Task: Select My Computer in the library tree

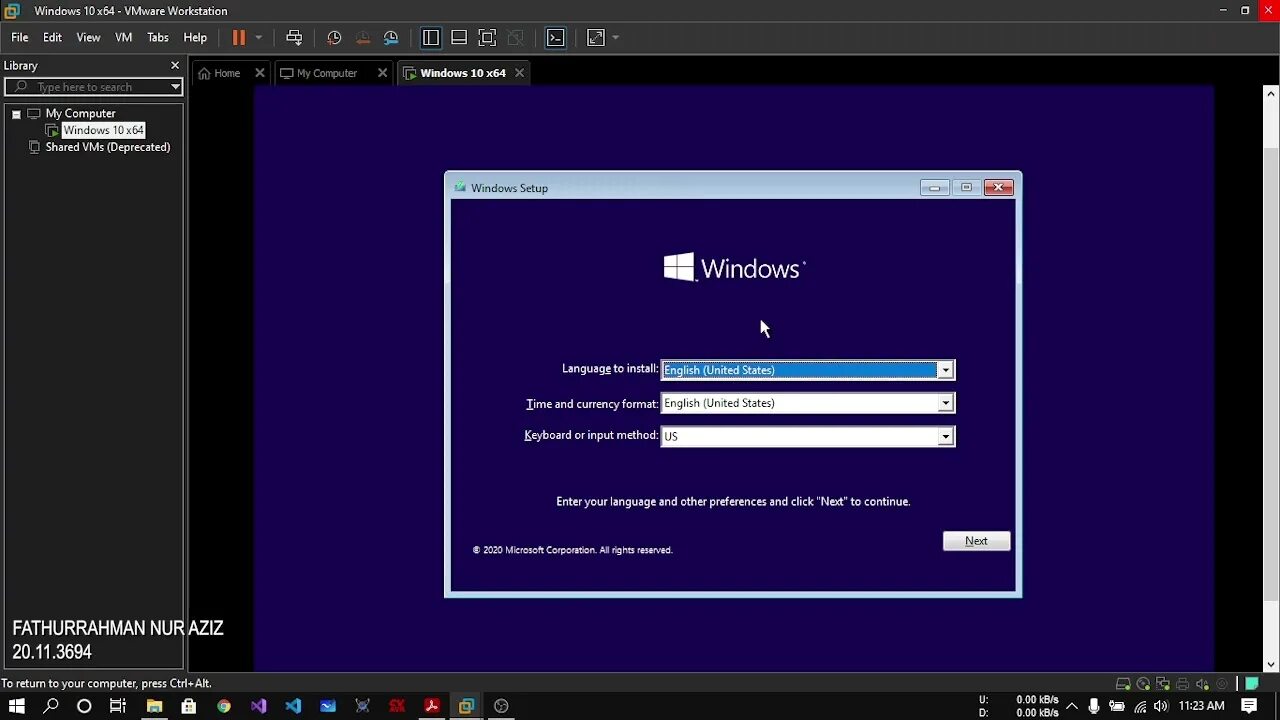Action: click(80, 114)
